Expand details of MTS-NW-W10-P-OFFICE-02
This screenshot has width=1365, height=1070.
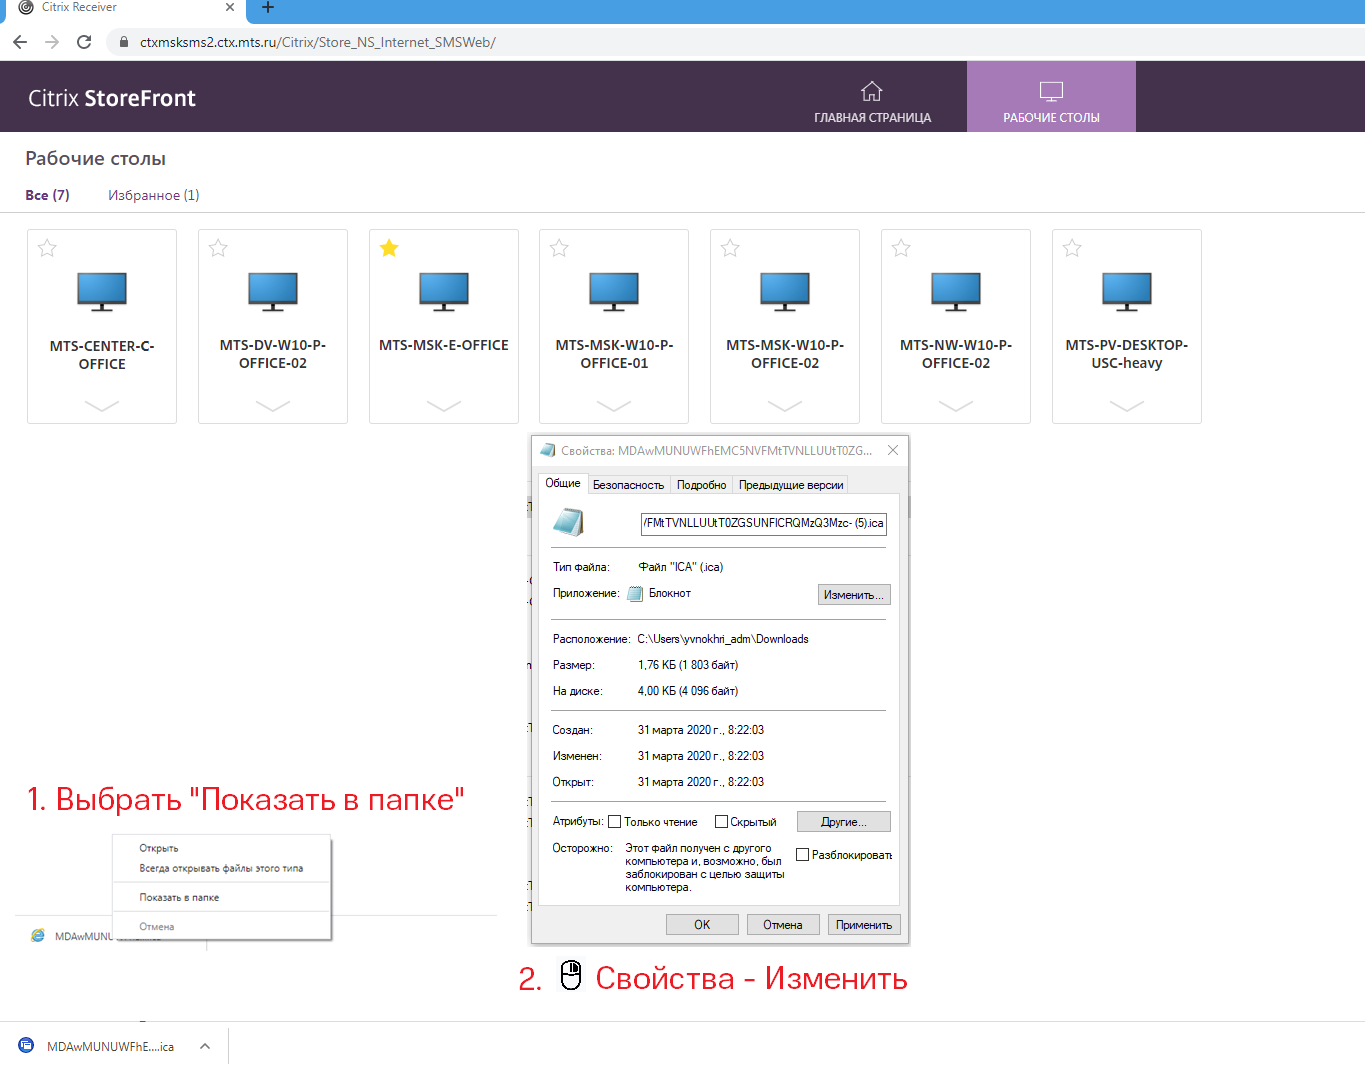956,406
